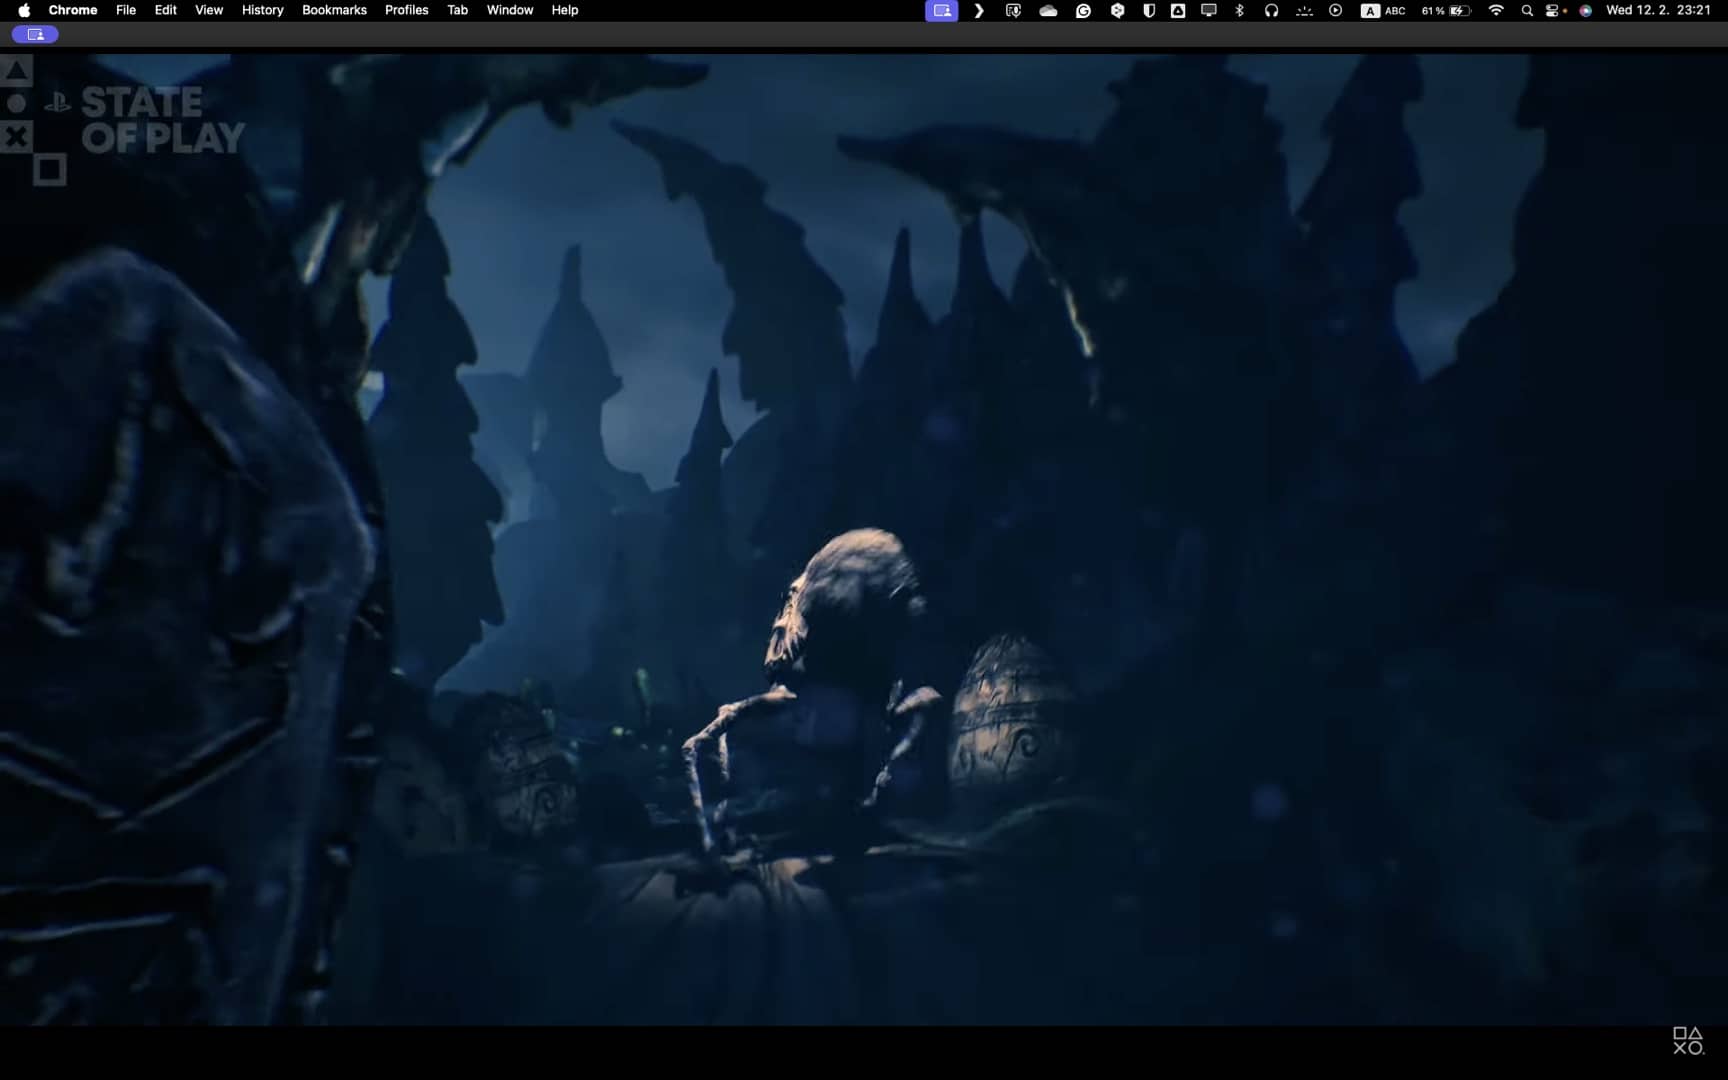Open the cloud status menu bar icon
1728x1080 pixels.
point(1048,10)
